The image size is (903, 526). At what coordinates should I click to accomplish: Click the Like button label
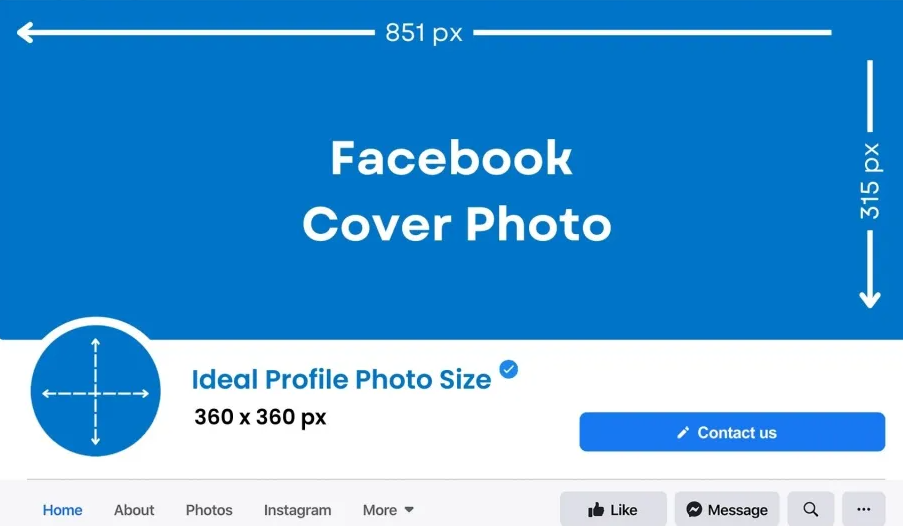(624, 510)
